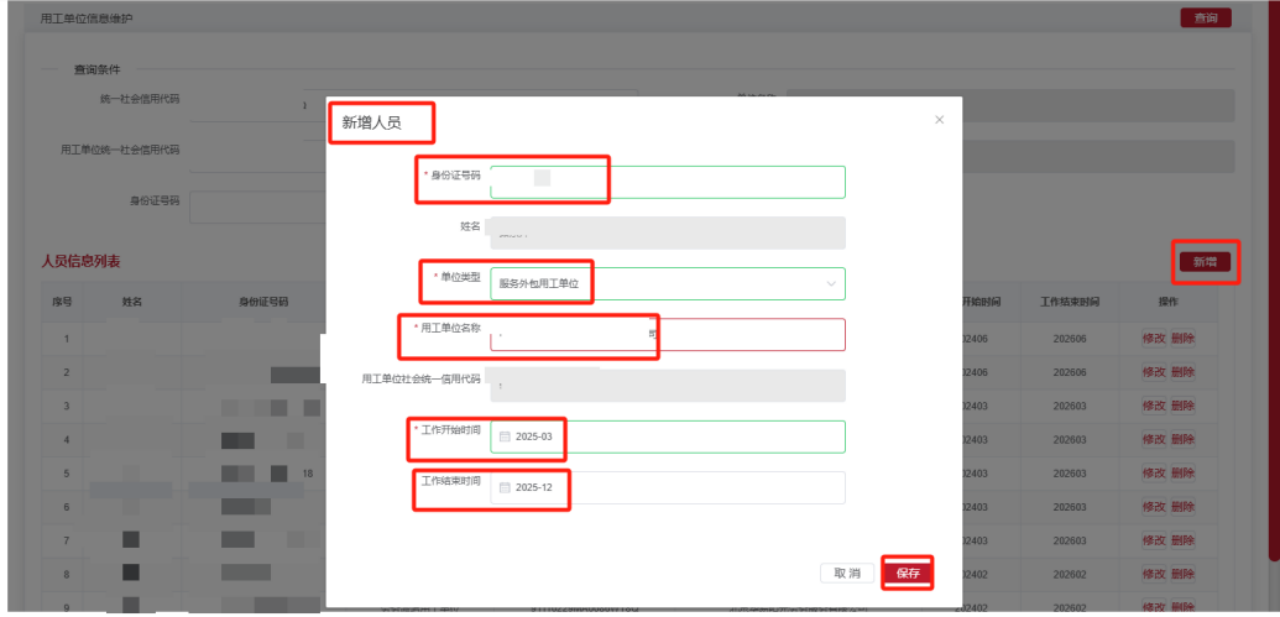Click the 取消 button

pos(847,574)
